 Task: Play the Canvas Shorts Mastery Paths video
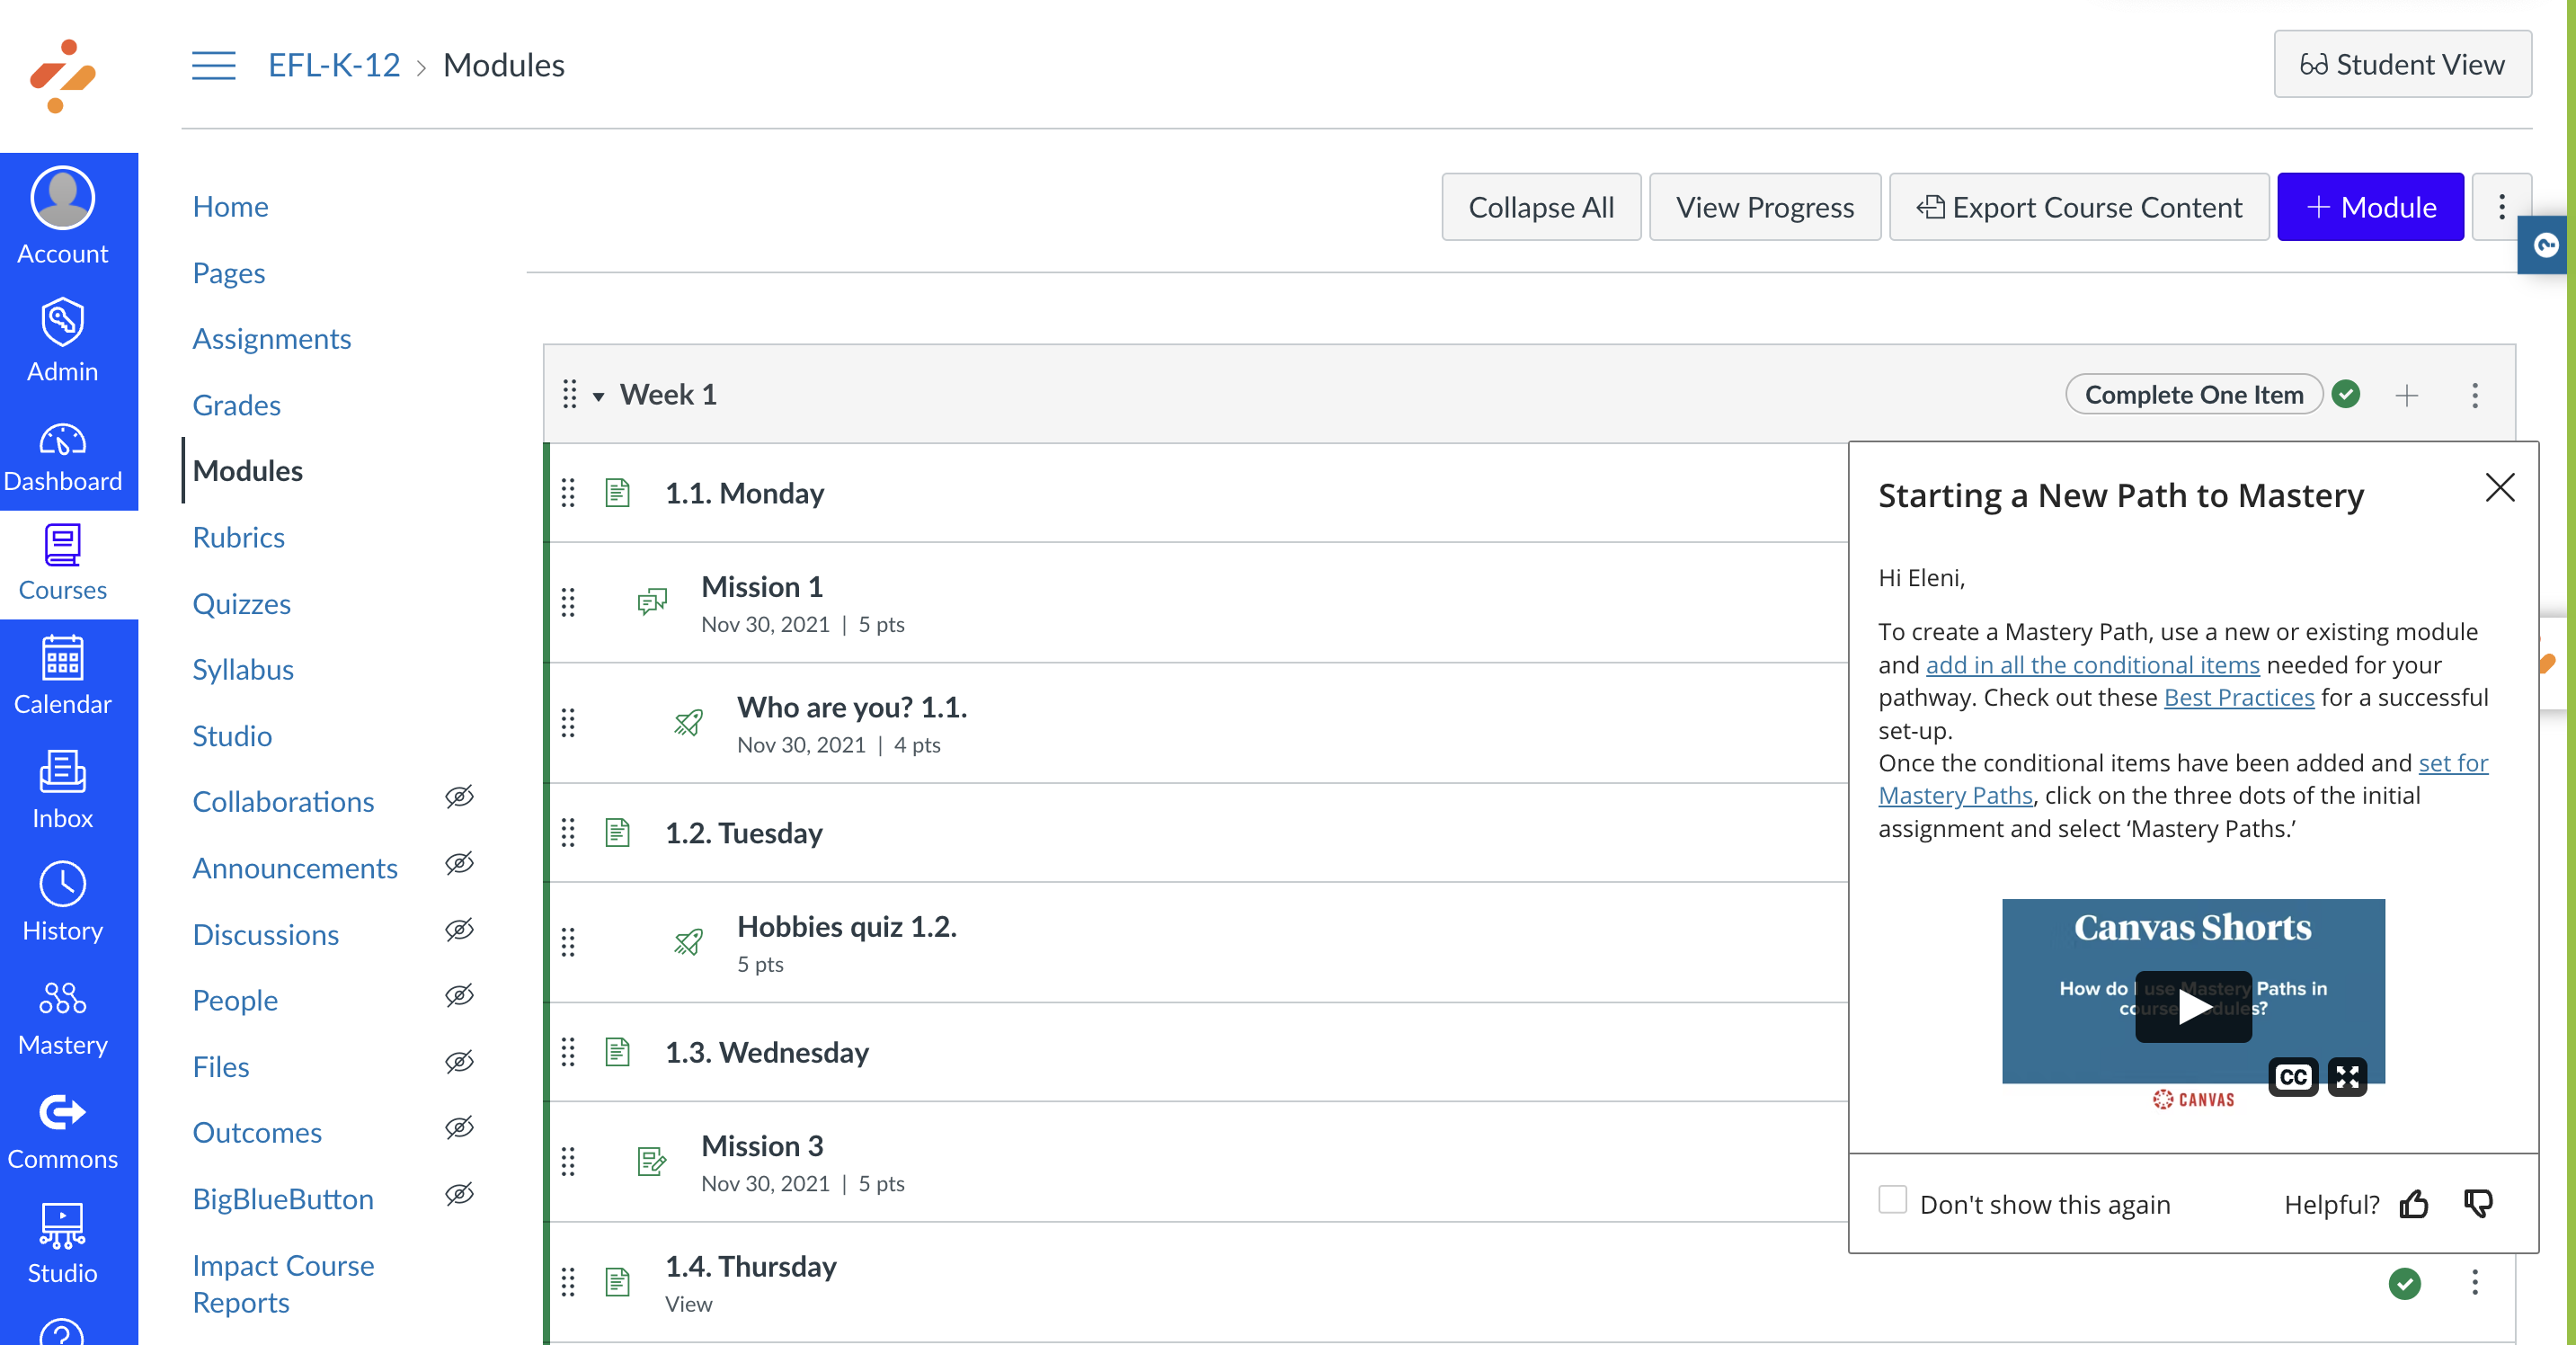coord(2192,1006)
